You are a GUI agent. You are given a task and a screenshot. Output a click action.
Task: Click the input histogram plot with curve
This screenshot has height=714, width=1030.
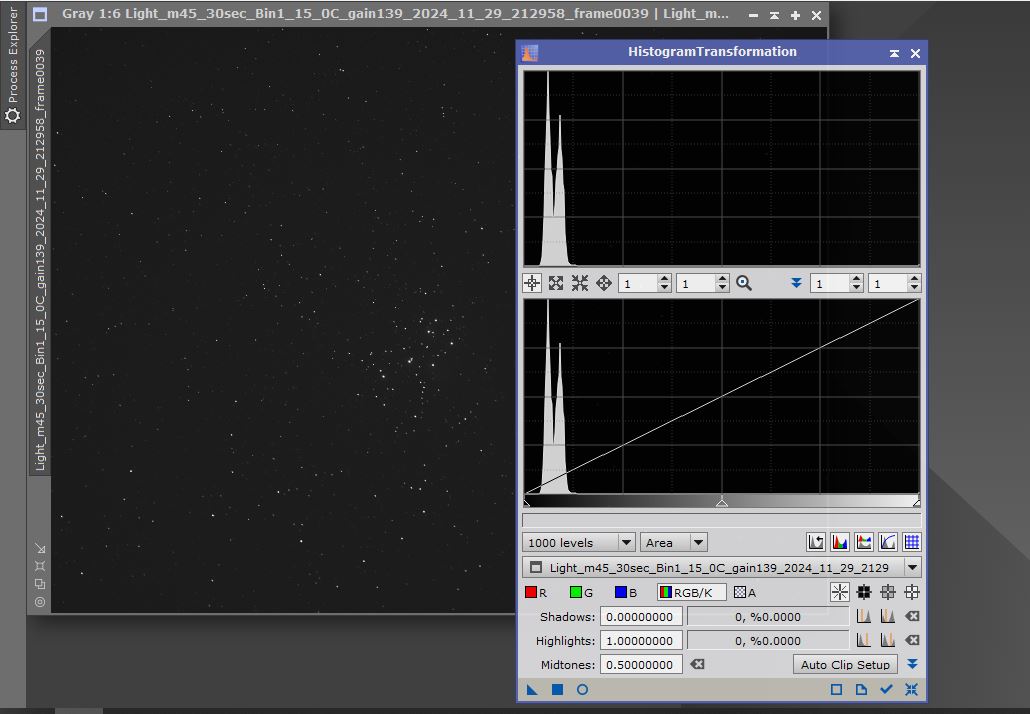pos(721,396)
